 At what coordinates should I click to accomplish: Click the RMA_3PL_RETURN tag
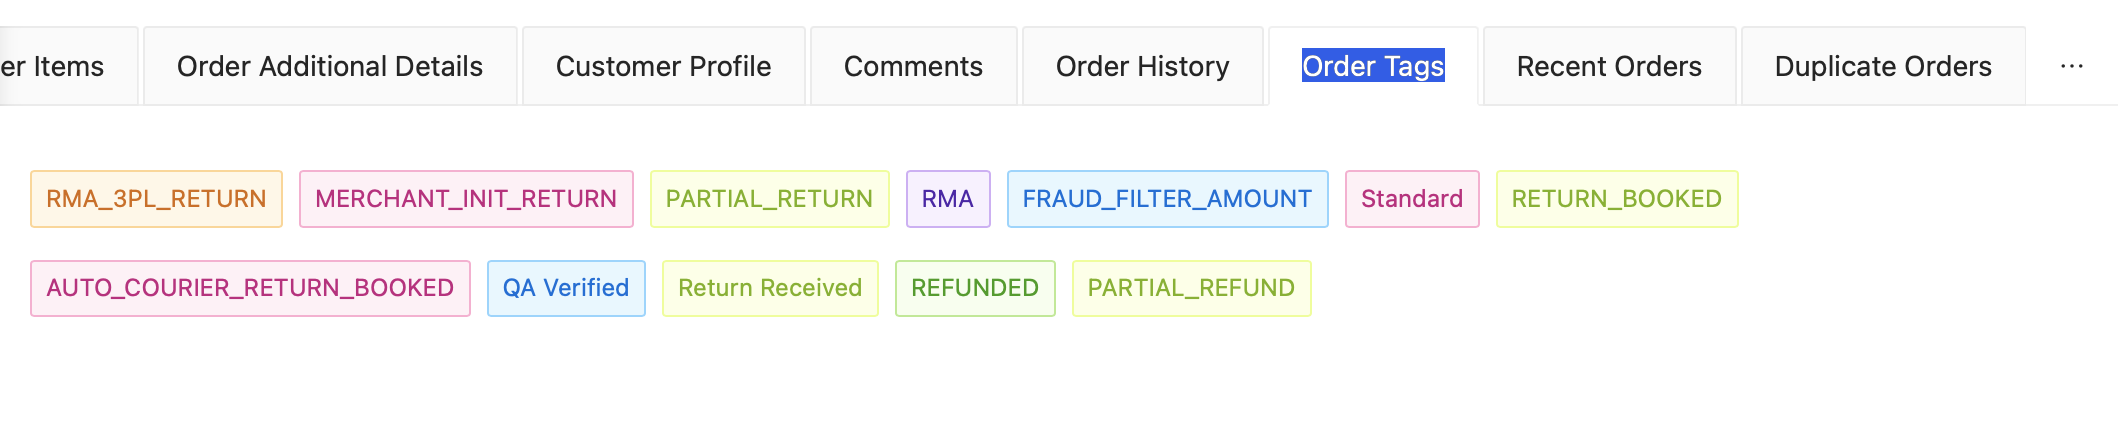[x=157, y=199]
